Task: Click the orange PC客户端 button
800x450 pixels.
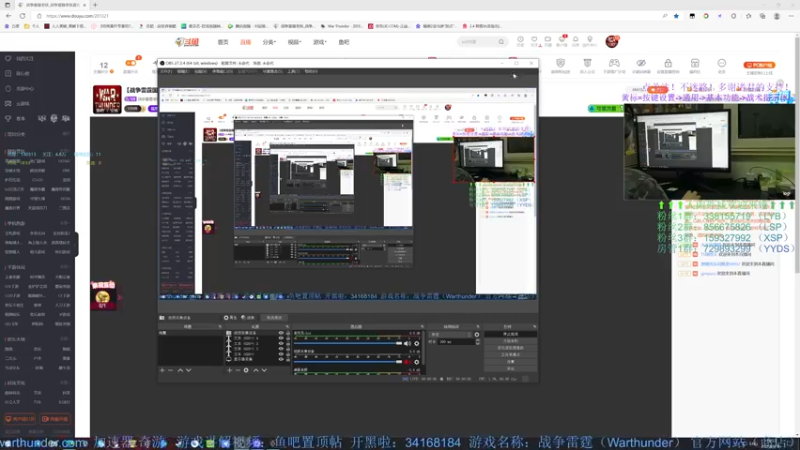Action: pyautogui.click(x=759, y=65)
